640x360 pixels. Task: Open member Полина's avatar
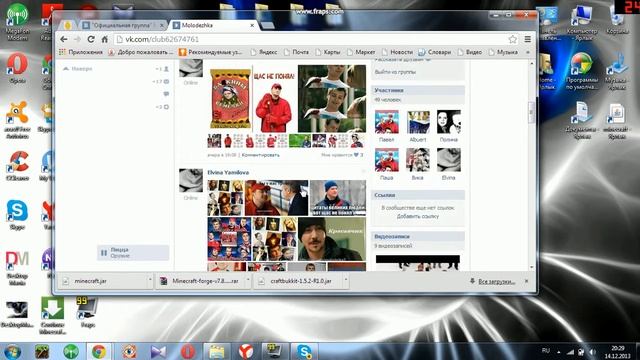coord(449,122)
